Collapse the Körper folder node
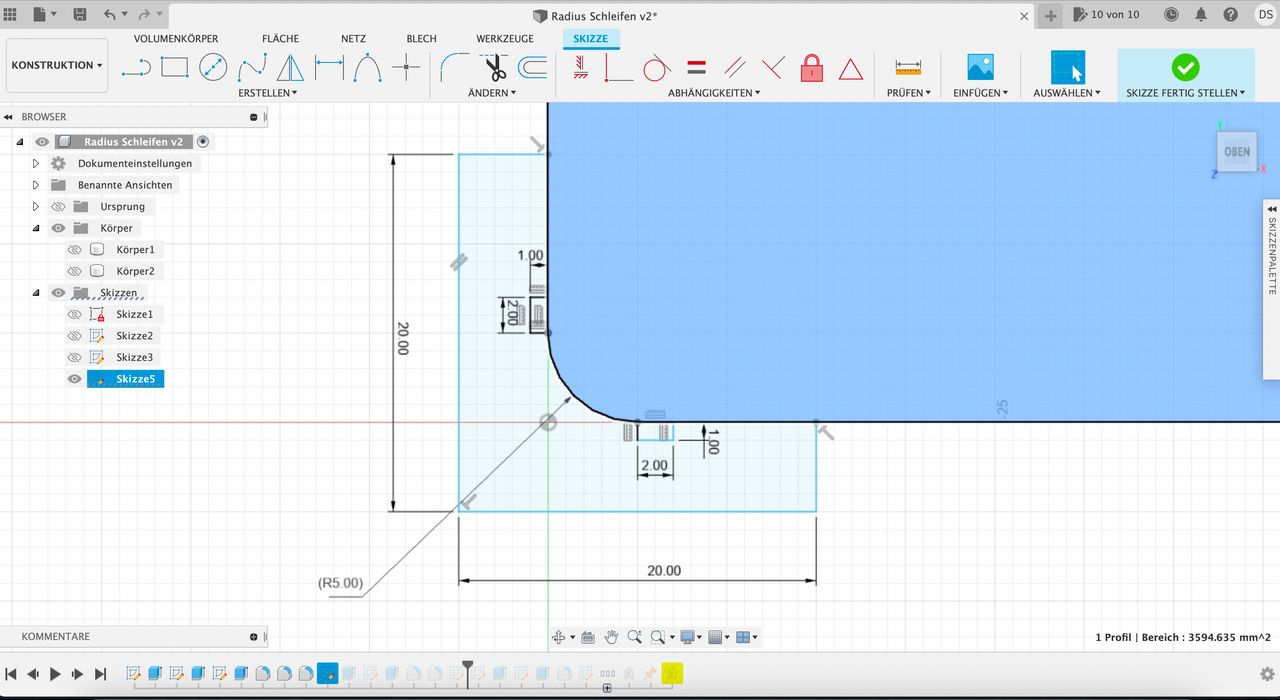The width and height of the screenshot is (1280, 700). tap(36, 228)
